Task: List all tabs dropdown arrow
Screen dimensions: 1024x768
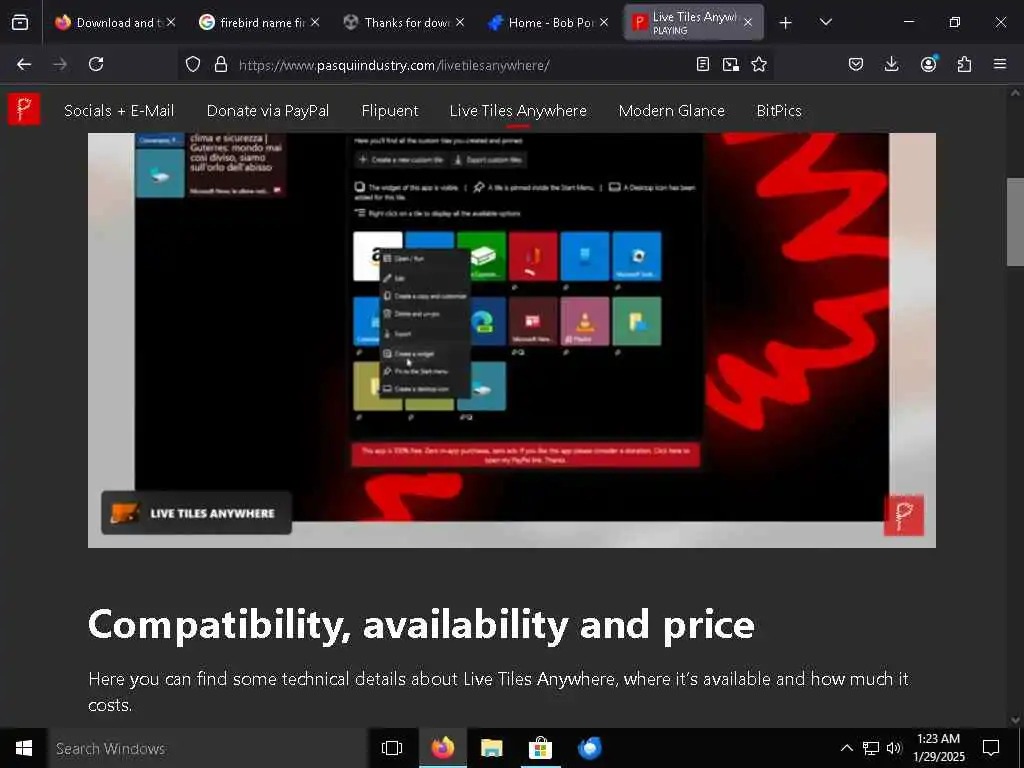Action: 825,23
